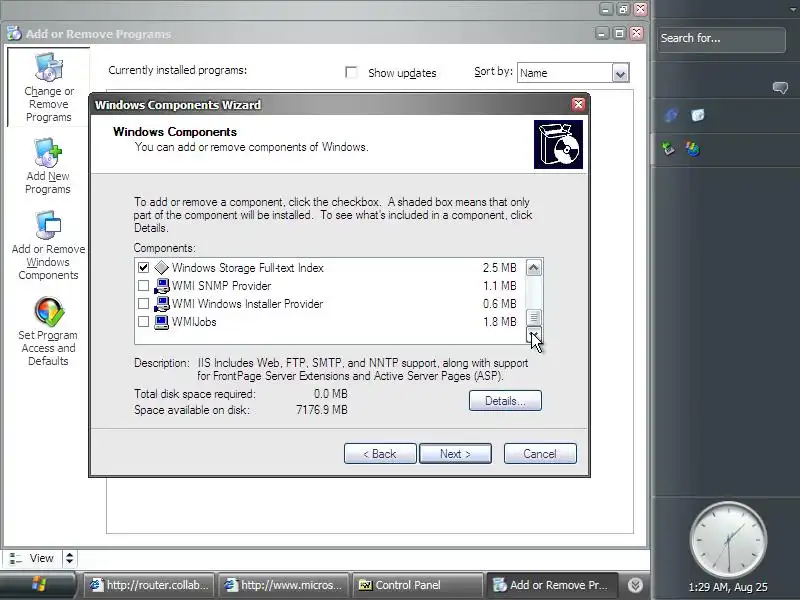Click the Cancel button
Screen dimensions: 800x600
click(x=540, y=454)
